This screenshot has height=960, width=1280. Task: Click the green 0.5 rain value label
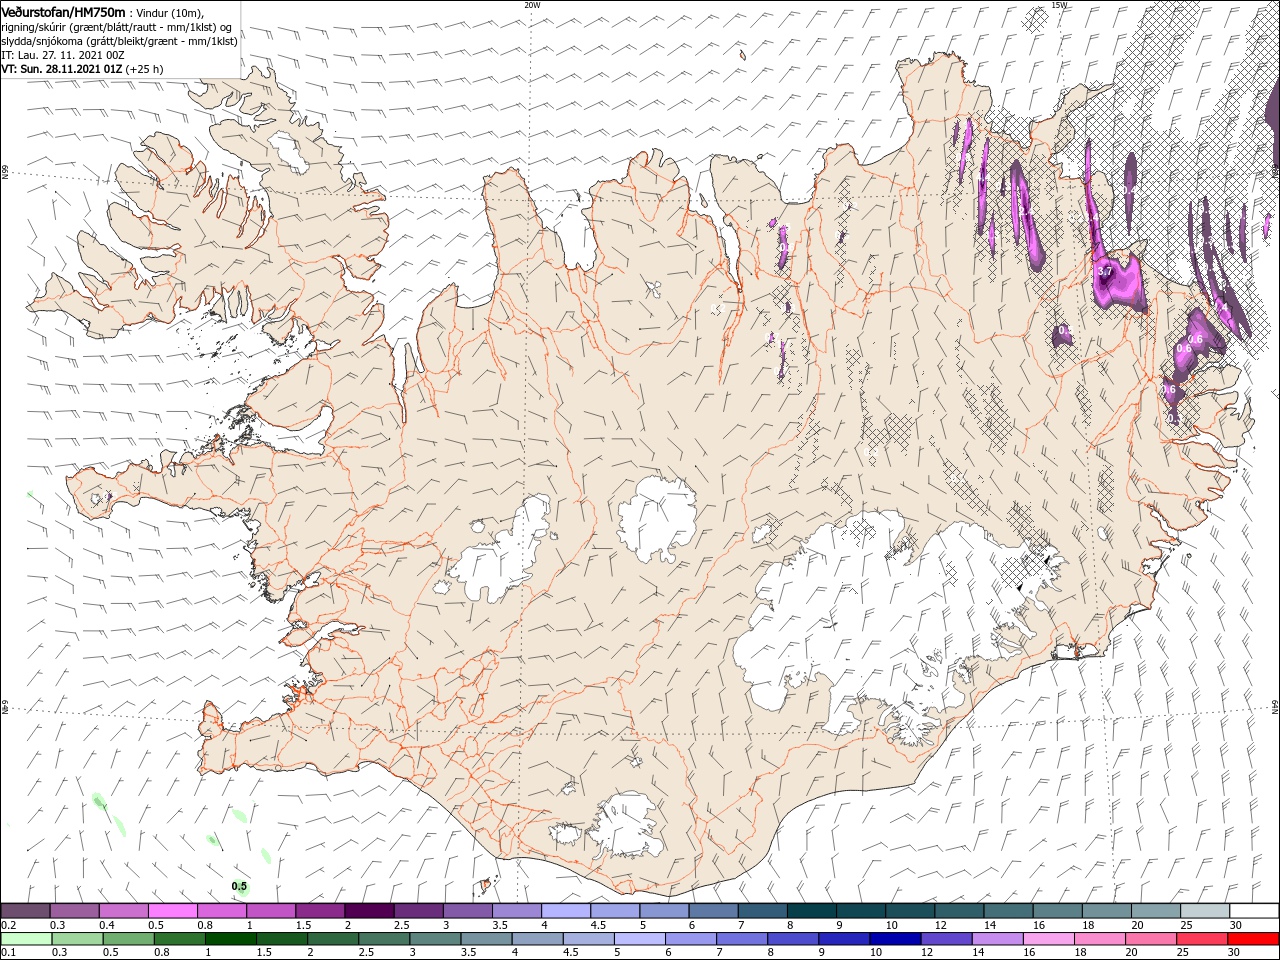coord(239,886)
